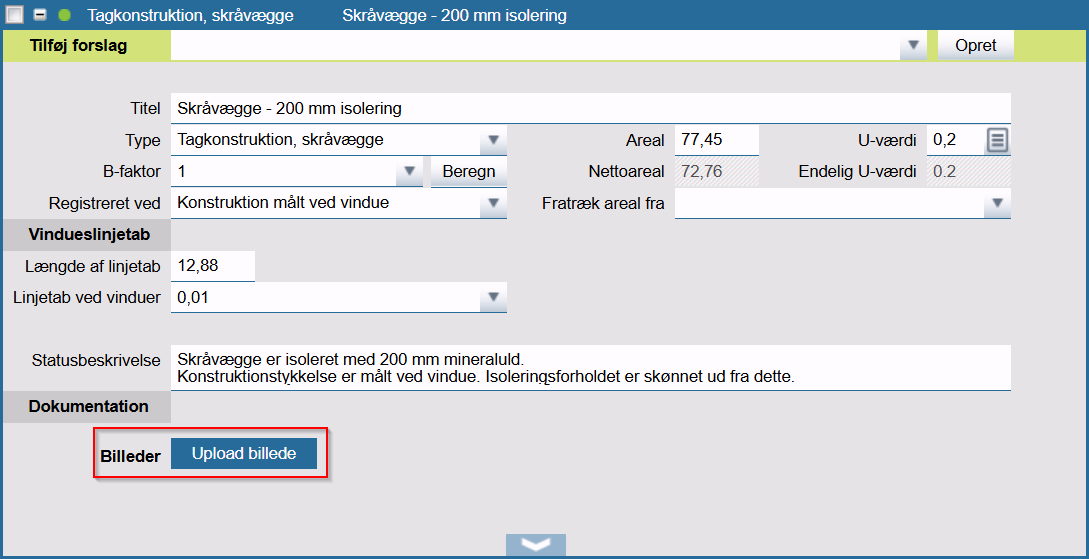Open the Tilføj forslag dropdown
The width and height of the screenshot is (1089, 559).
click(912, 46)
